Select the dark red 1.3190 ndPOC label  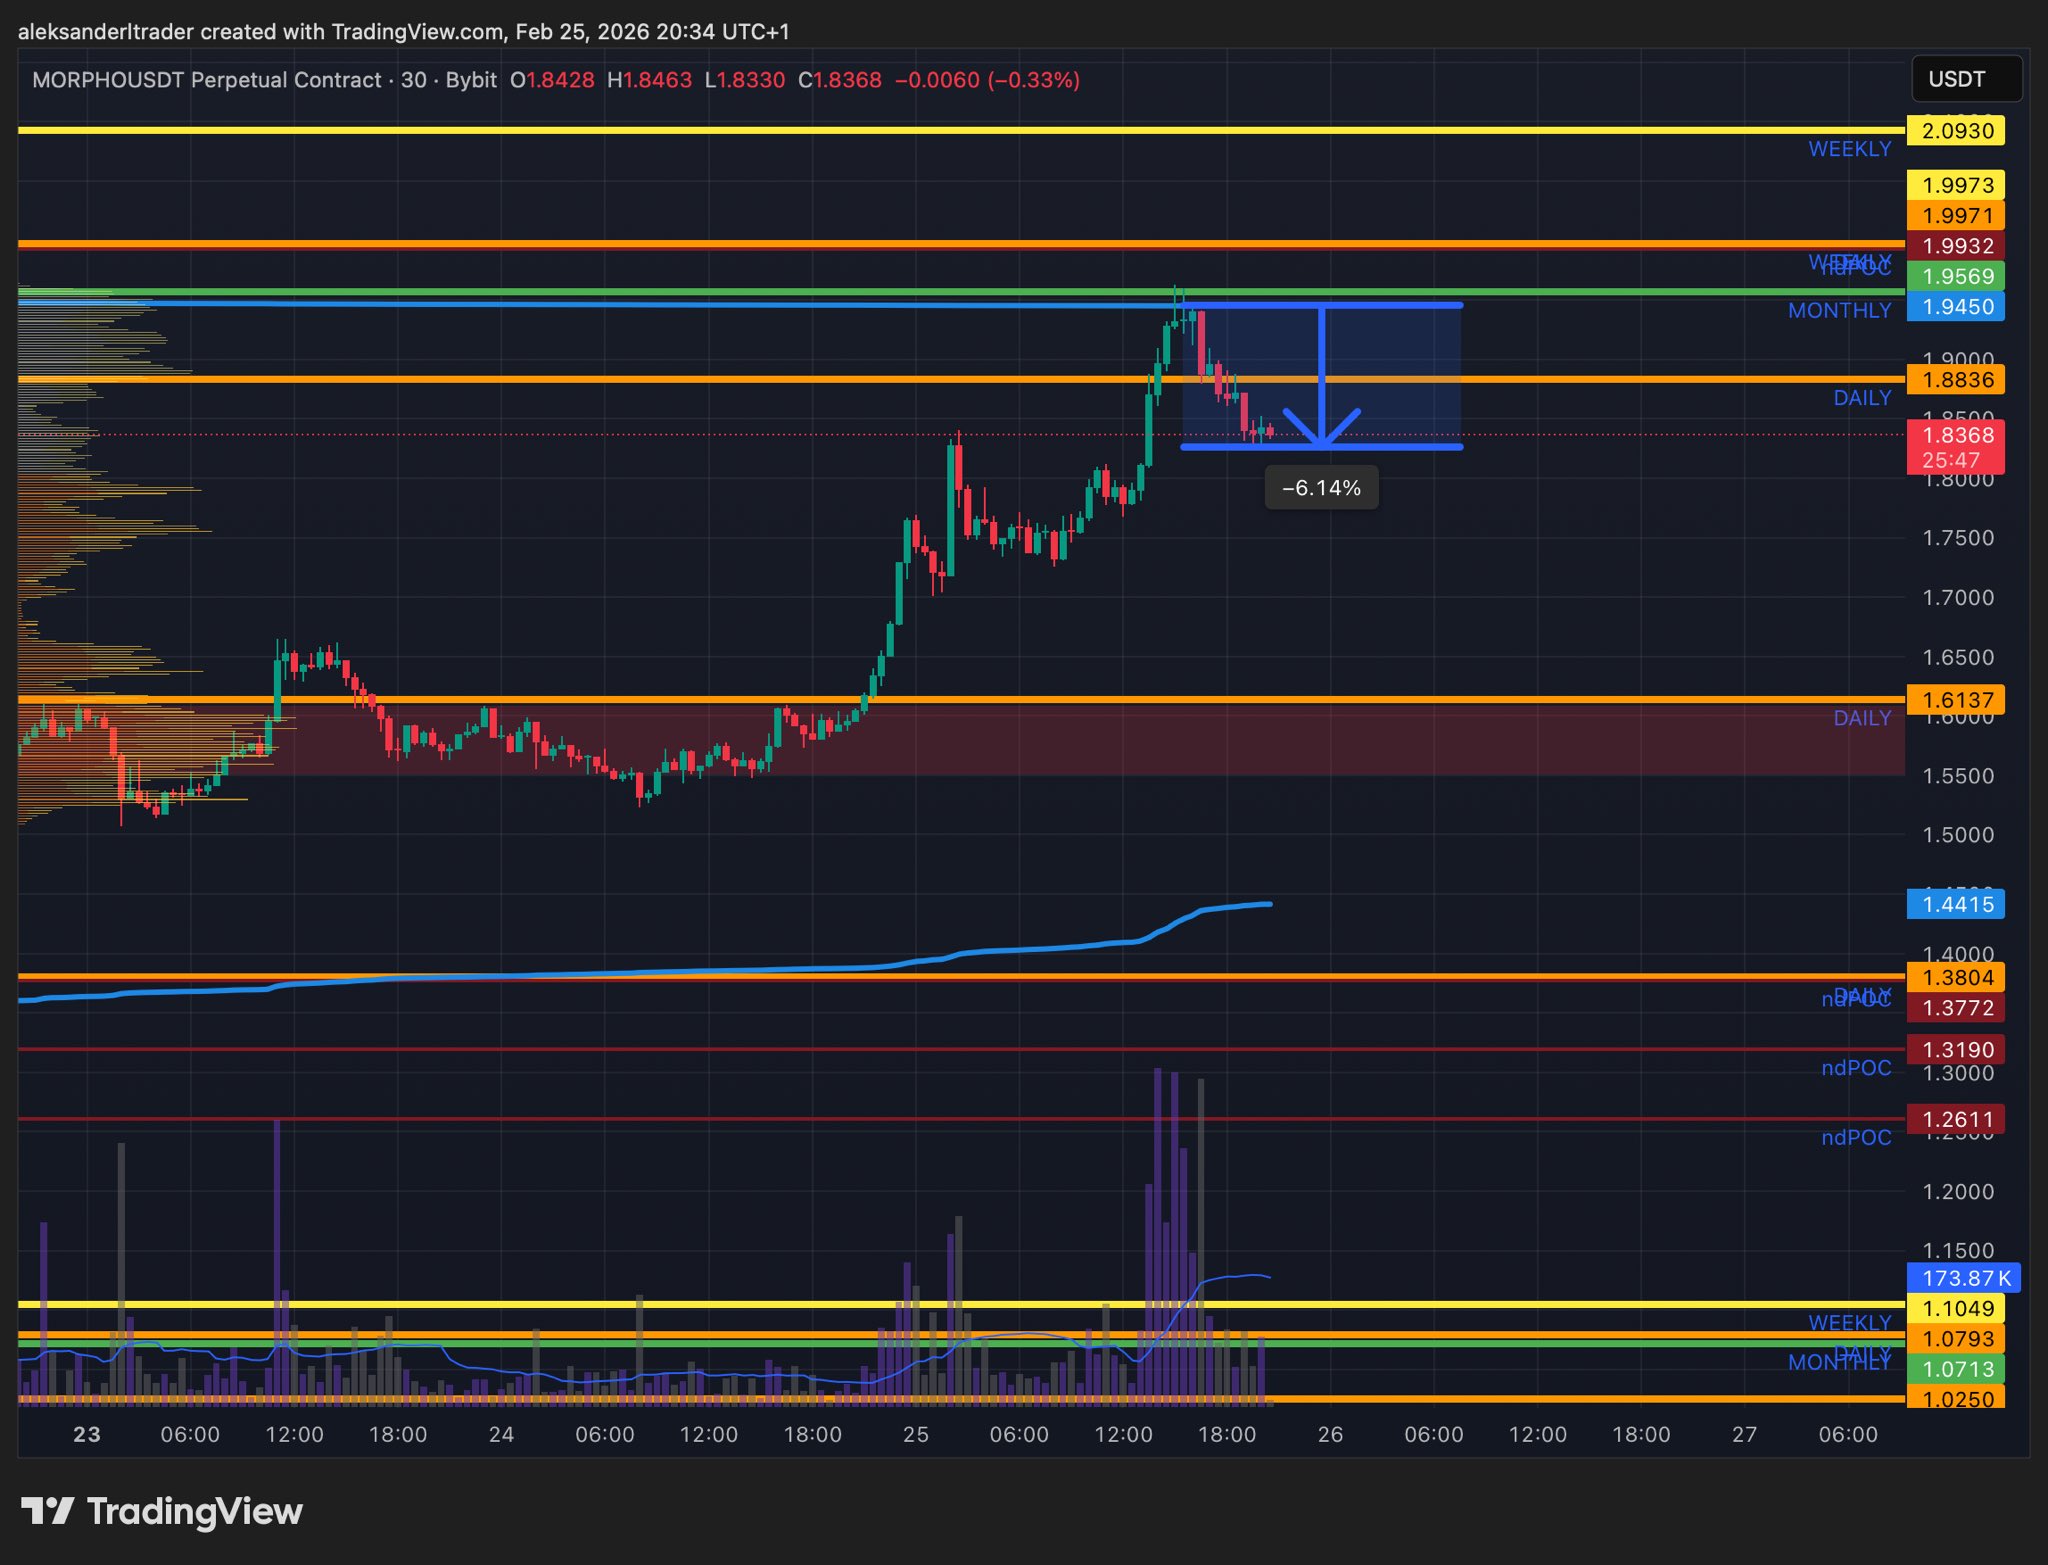[1955, 1050]
